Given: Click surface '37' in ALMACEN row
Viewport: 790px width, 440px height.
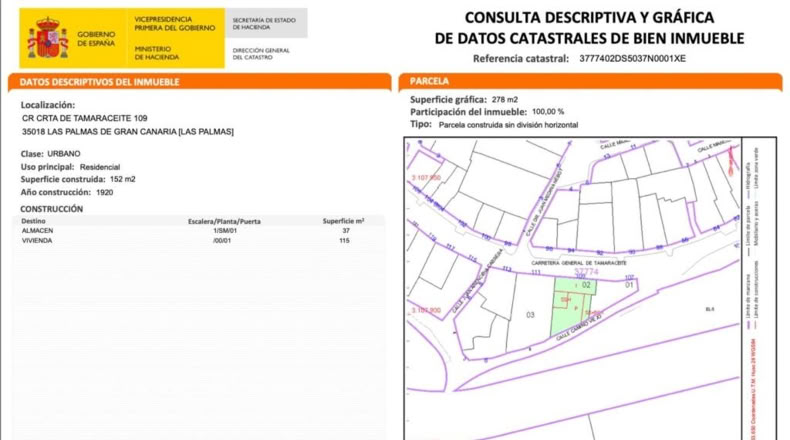Looking at the screenshot, I should 346,230.
